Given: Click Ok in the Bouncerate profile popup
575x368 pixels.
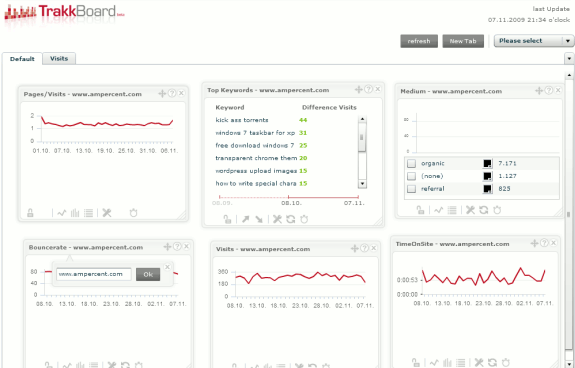Looking at the screenshot, I should pos(148,274).
